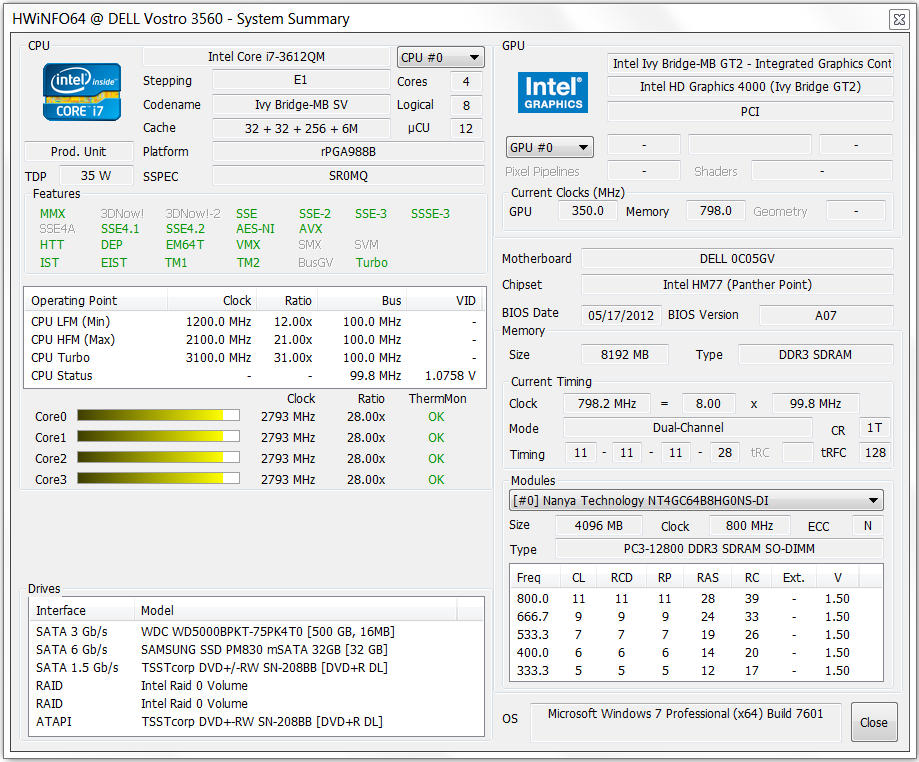Select the 666.7 frequency timing row
The width and height of the screenshot is (919, 762).
[x=696, y=617]
